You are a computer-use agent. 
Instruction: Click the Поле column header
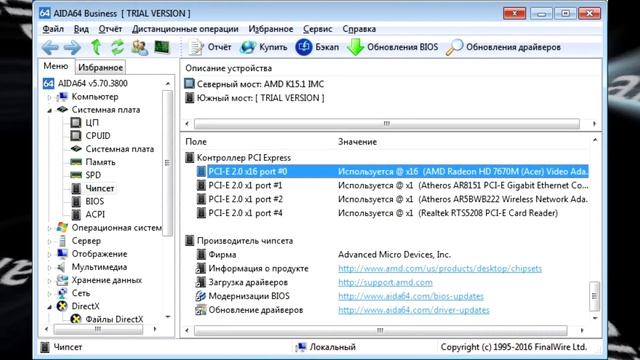[196, 142]
